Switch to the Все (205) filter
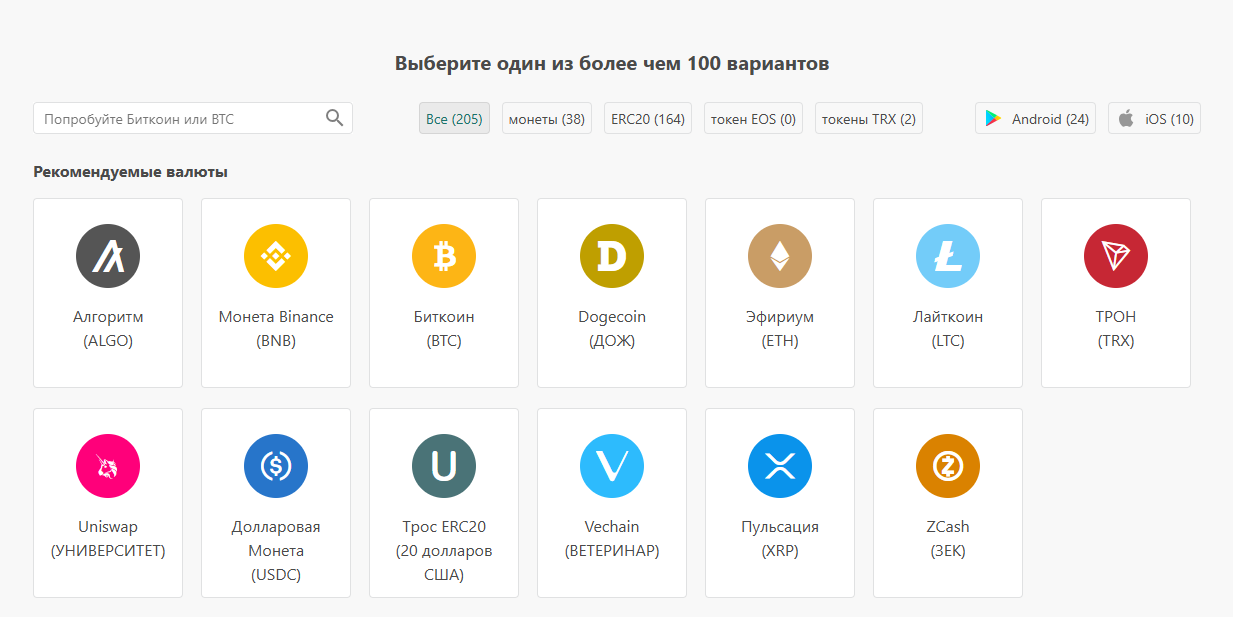The height and width of the screenshot is (617, 1233). (x=454, y=119)
